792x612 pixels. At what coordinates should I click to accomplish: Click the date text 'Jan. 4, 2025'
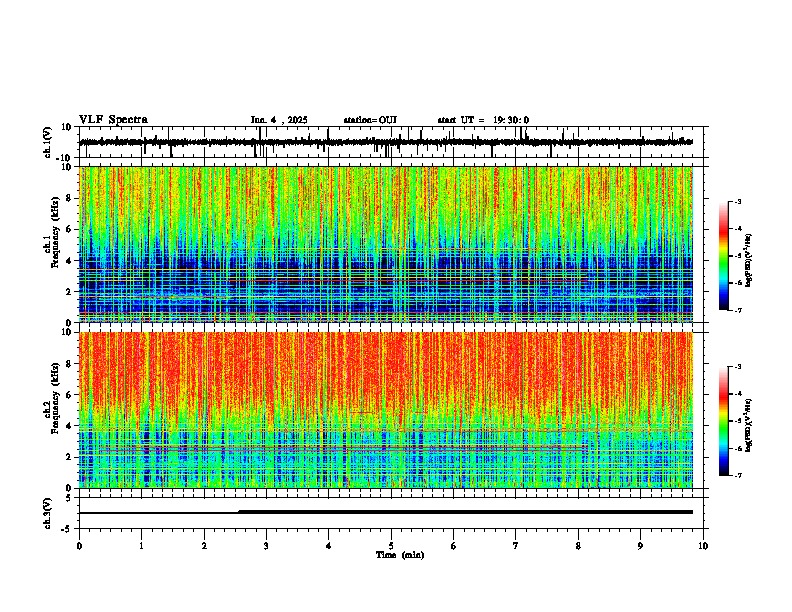(x=279, y=120)
